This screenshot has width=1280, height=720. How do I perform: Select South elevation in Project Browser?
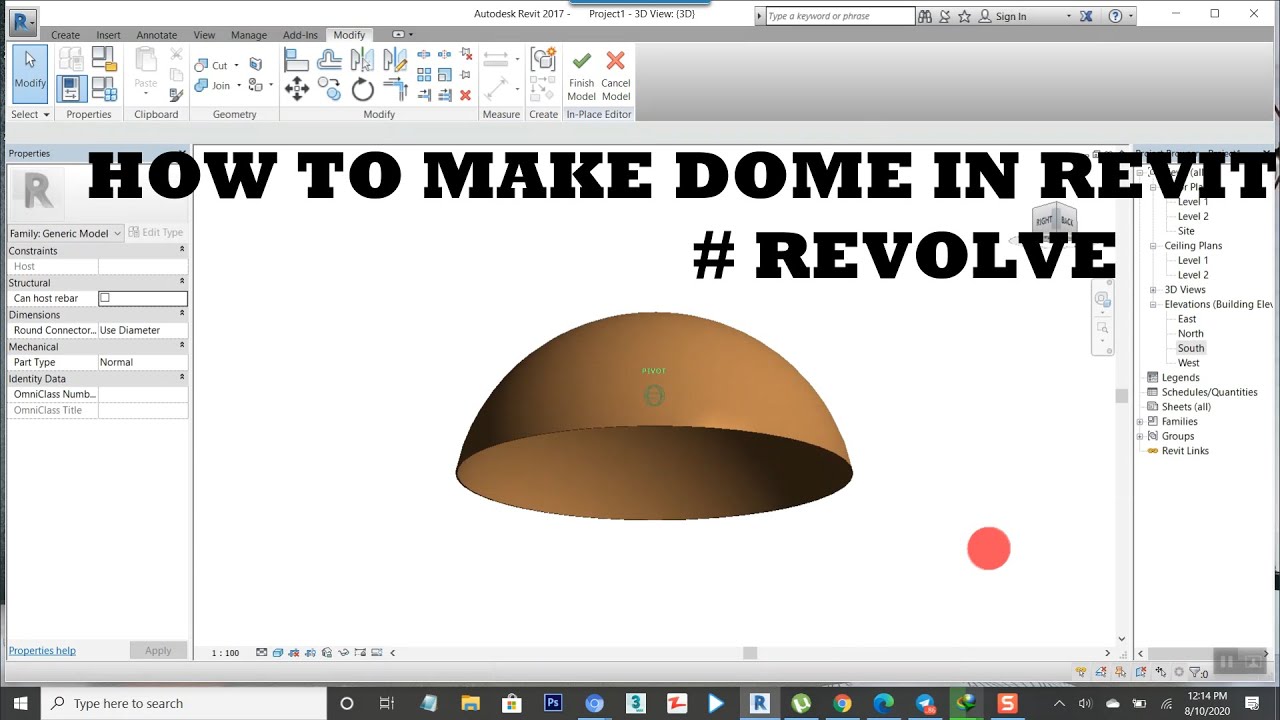click(1191, 348)
